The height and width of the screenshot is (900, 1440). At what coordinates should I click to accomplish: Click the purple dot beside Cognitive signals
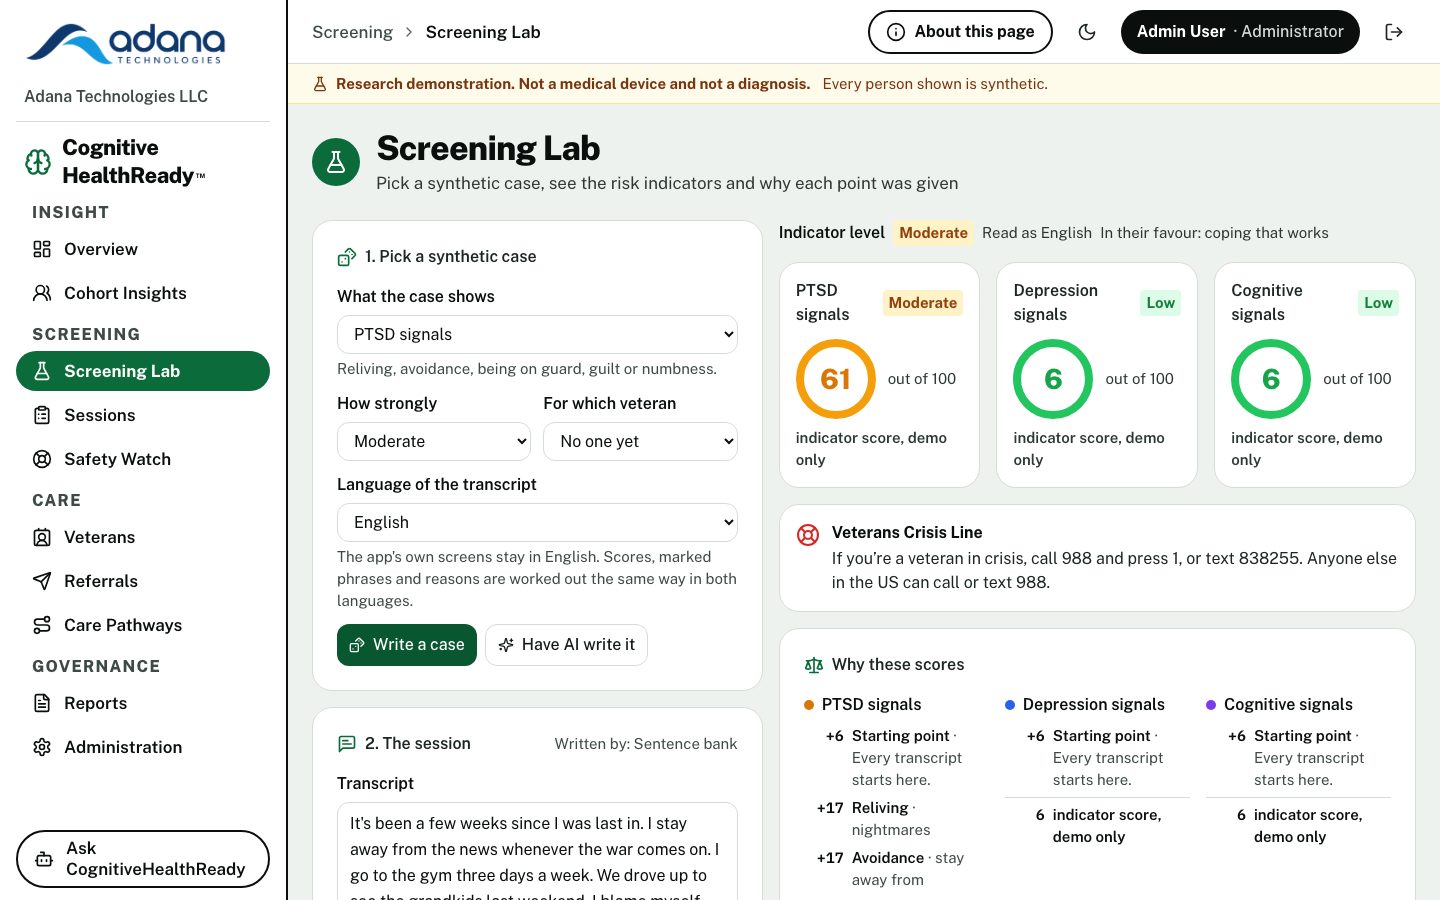pos(1211,705)
